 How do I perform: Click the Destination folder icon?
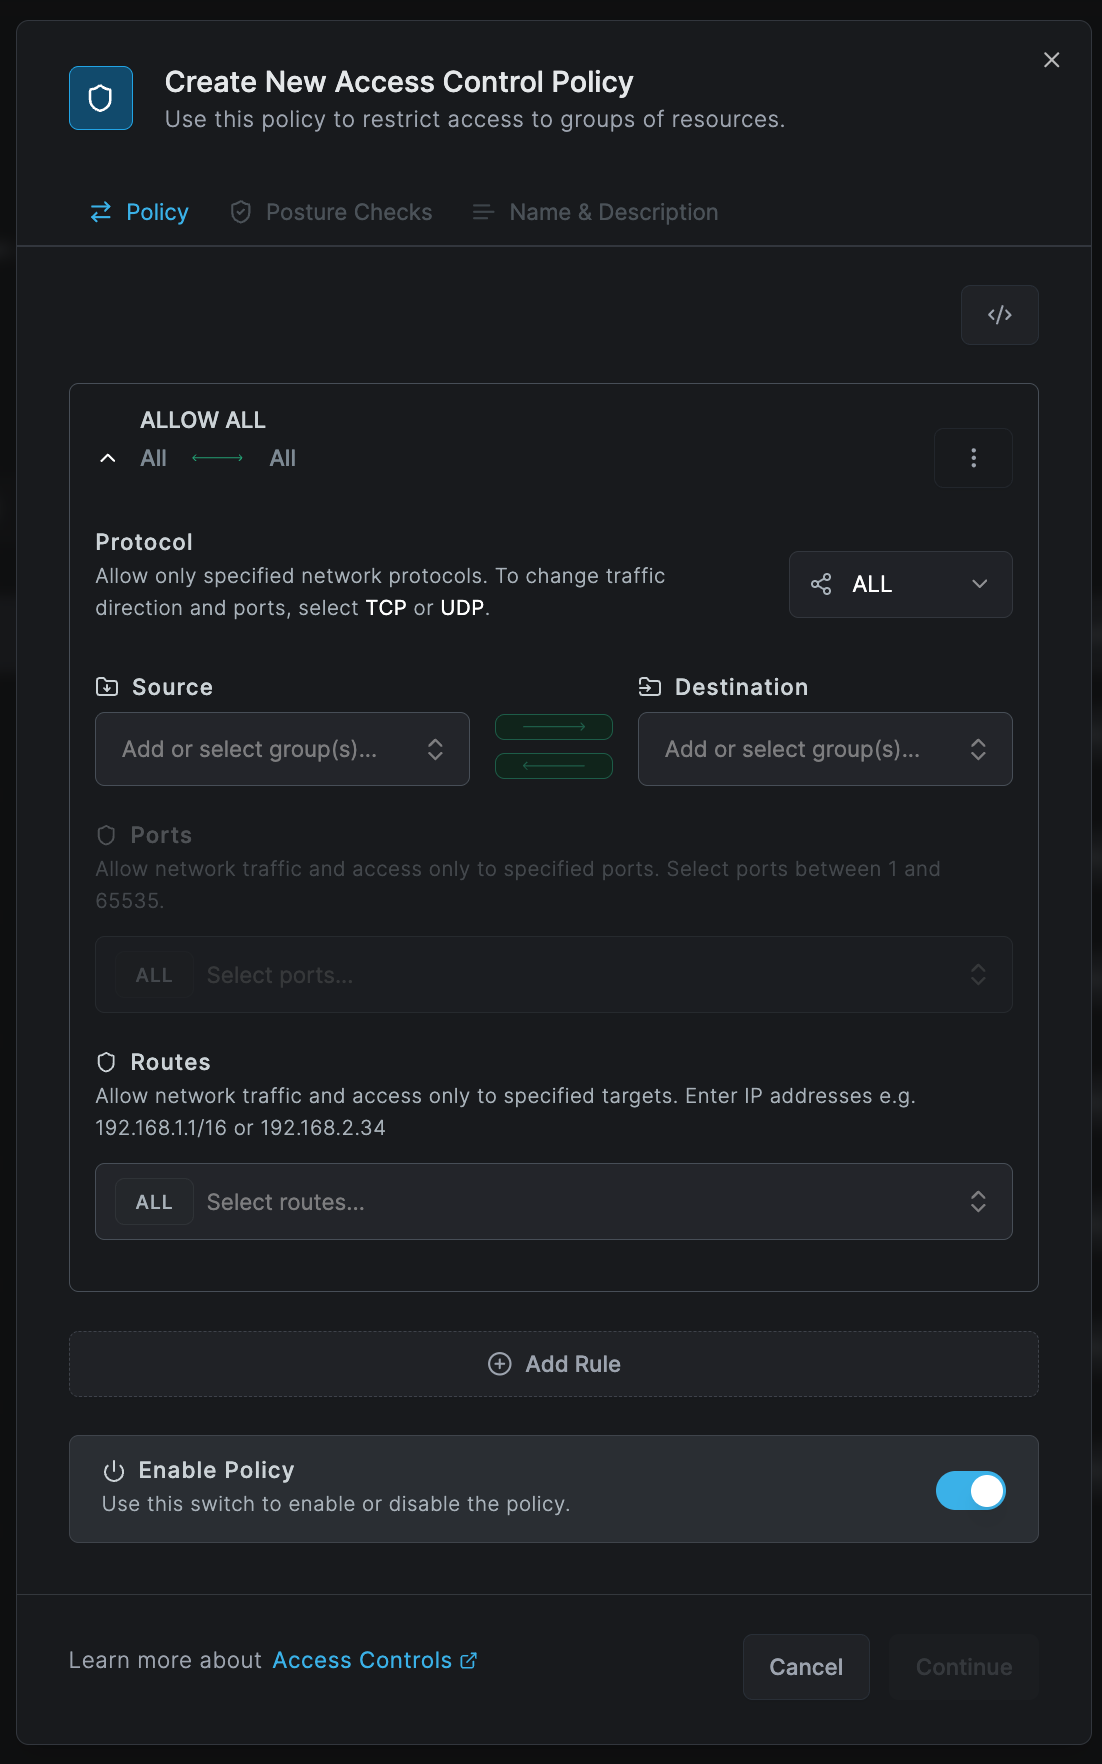(x=650, y=687)
